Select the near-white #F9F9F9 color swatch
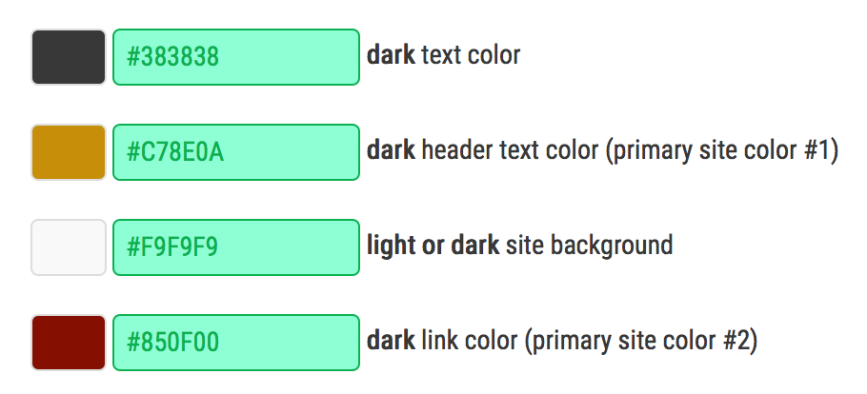The height and width of the screenshot is (394, 867). pyautogui.click(x=68, y=248)
